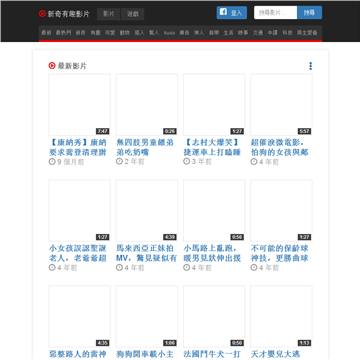Select the 新奇 category
Screen dimensions: 360x360
click(x=80, y=33)
